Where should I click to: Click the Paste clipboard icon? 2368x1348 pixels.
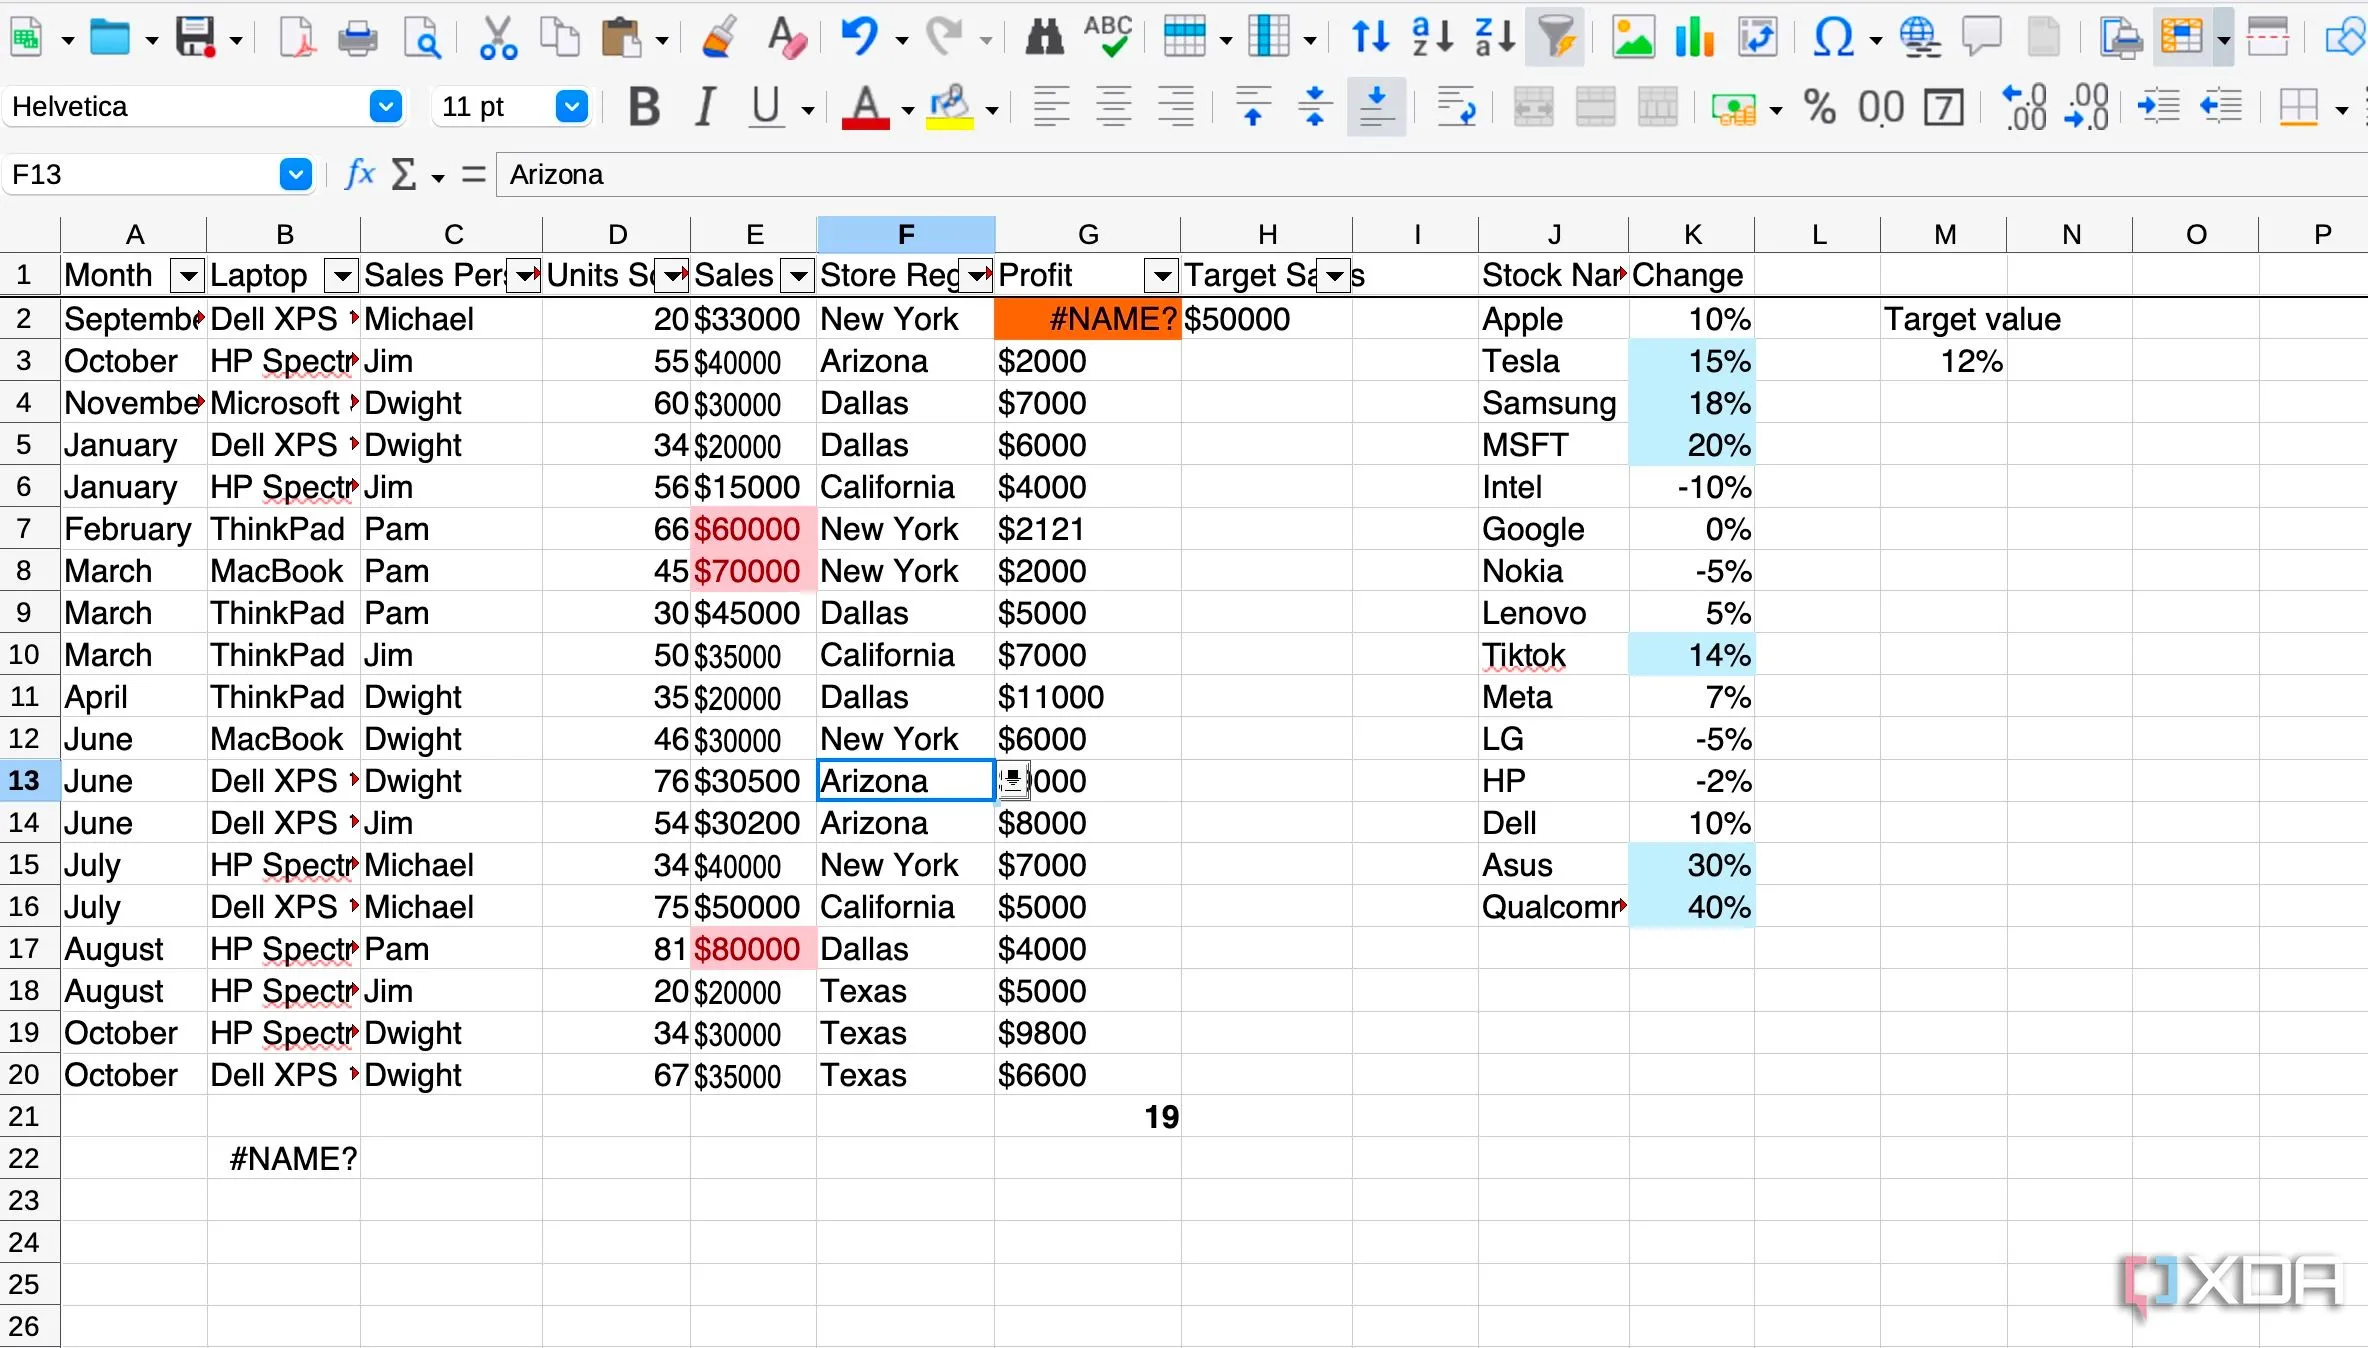[621, 38]
